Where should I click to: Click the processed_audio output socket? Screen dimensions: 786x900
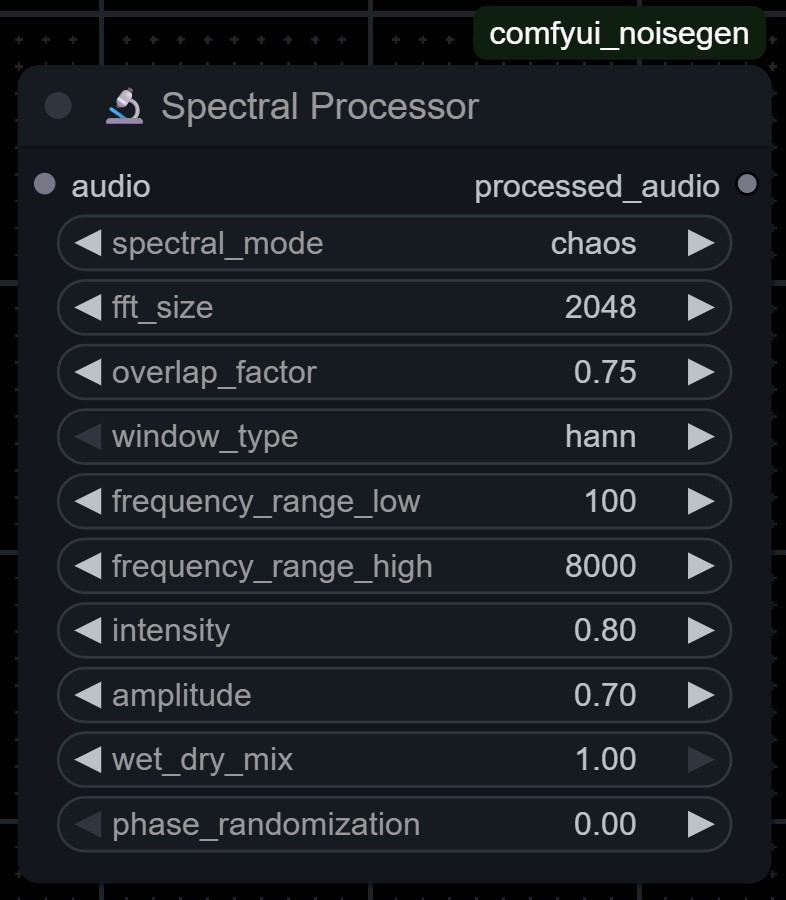click(x=747, y=185)
